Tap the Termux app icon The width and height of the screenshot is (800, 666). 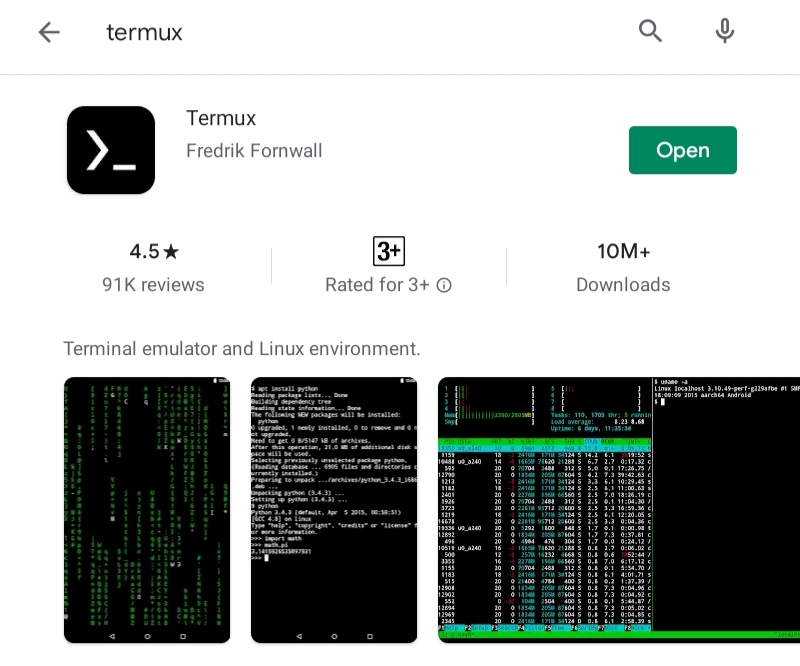[111, 150]
